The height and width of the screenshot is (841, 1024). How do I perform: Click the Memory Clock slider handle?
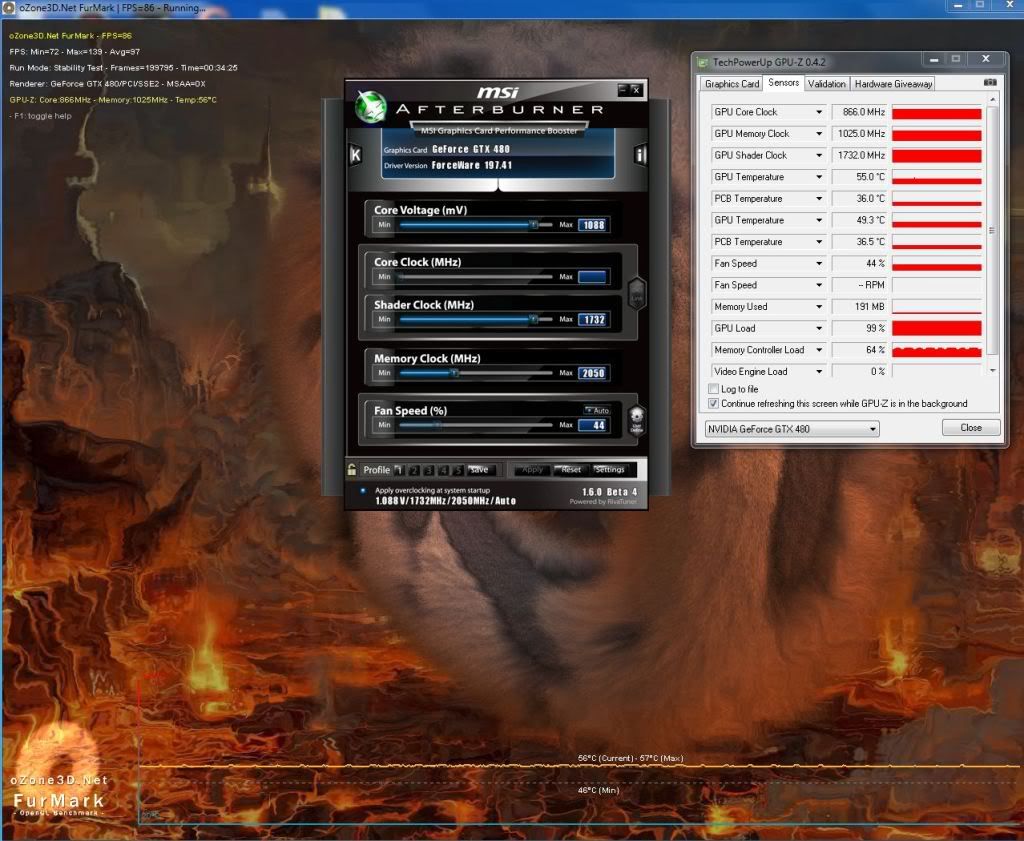(x=455, y=373)
